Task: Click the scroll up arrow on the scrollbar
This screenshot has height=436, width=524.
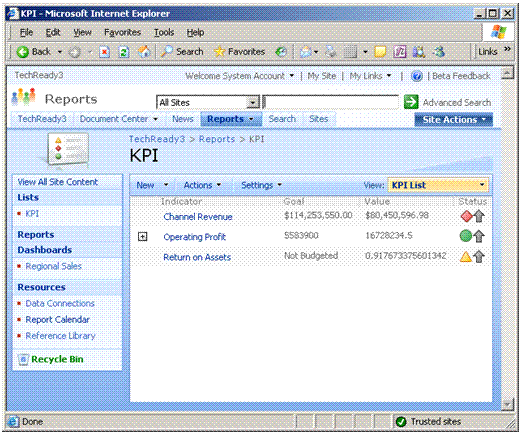Action: pyautogui.click(x=508, y=73)
